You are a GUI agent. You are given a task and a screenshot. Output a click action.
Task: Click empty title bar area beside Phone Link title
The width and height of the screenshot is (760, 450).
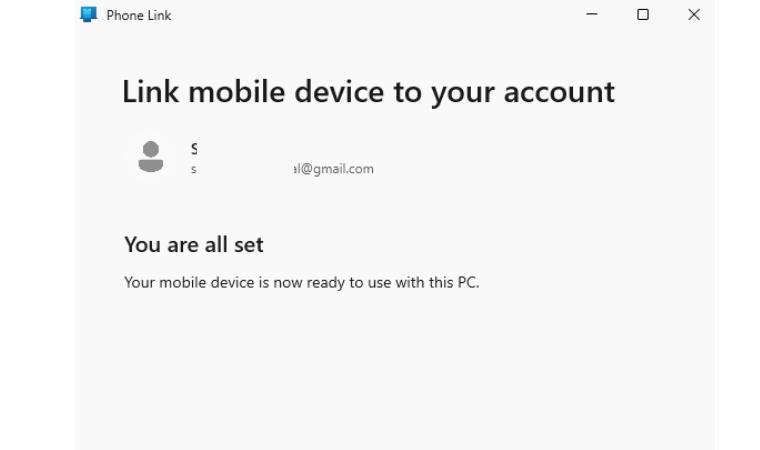point(373,15)
